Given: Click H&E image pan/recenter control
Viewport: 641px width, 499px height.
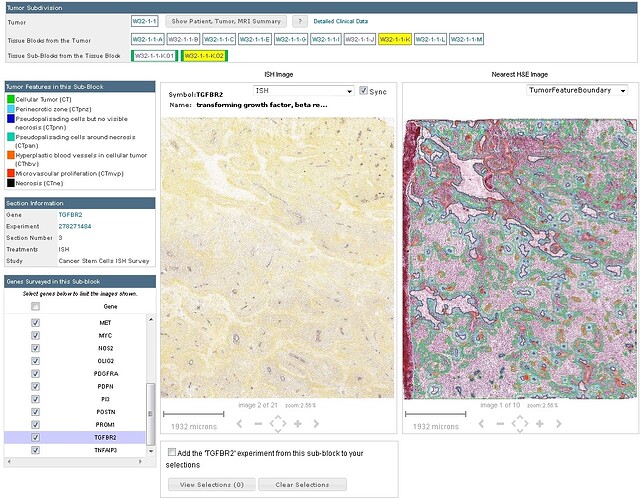Looking at the screenshot, I should (520, 424).
